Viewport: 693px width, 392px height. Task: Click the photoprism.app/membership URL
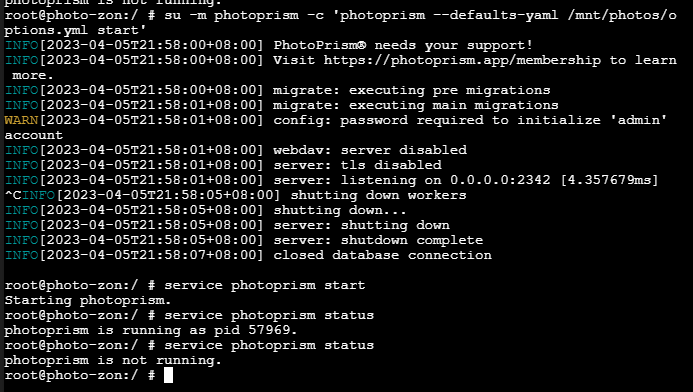[x=462, y=61]
